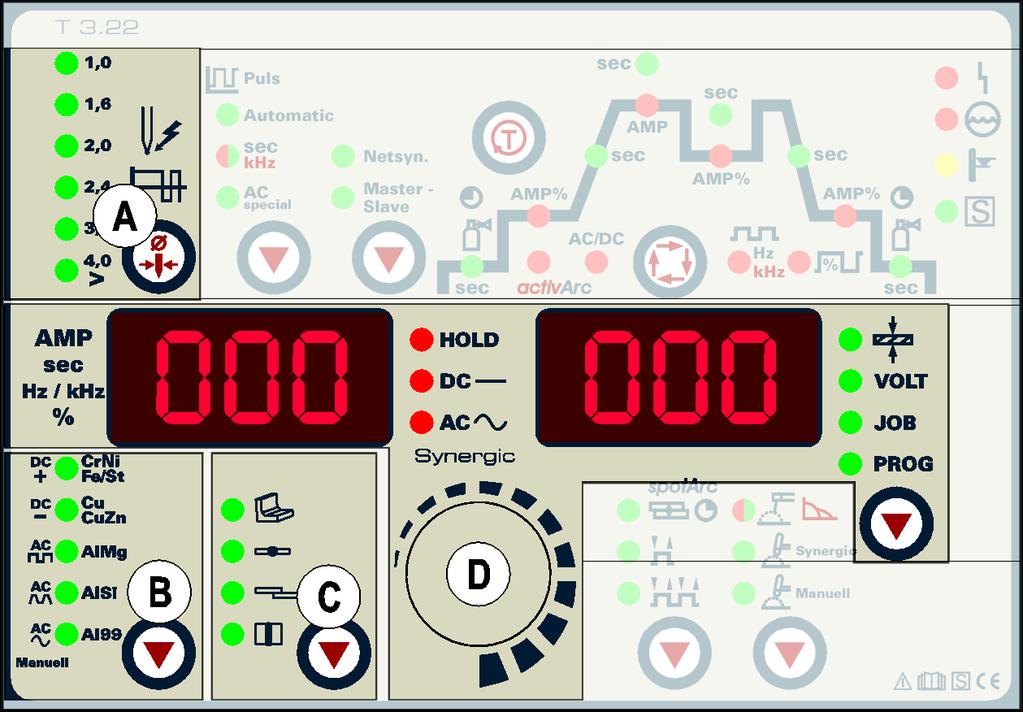
Task: Toggle the Netsyn. LED
Action: 343,156
